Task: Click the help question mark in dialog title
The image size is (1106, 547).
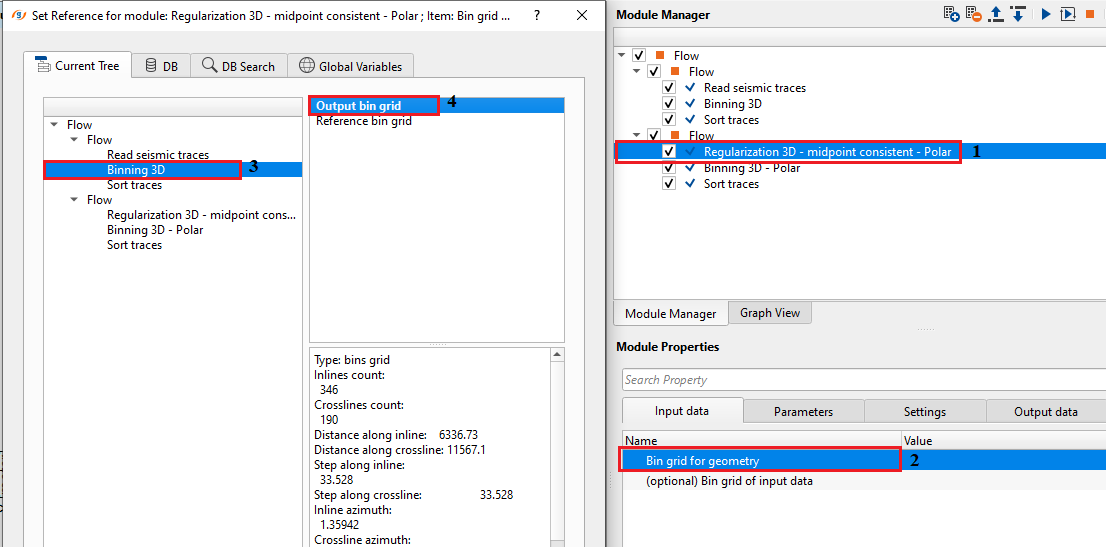Action: (x=537, y=14)
